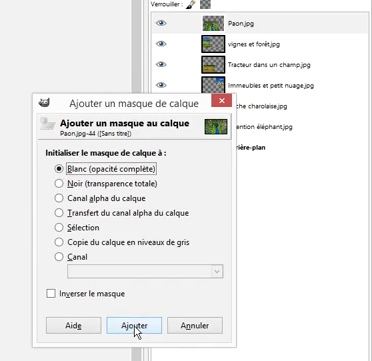Select the Noir (transparence totale) option
The width and height of the screenshot is (372, 361).
click(59, 183)
